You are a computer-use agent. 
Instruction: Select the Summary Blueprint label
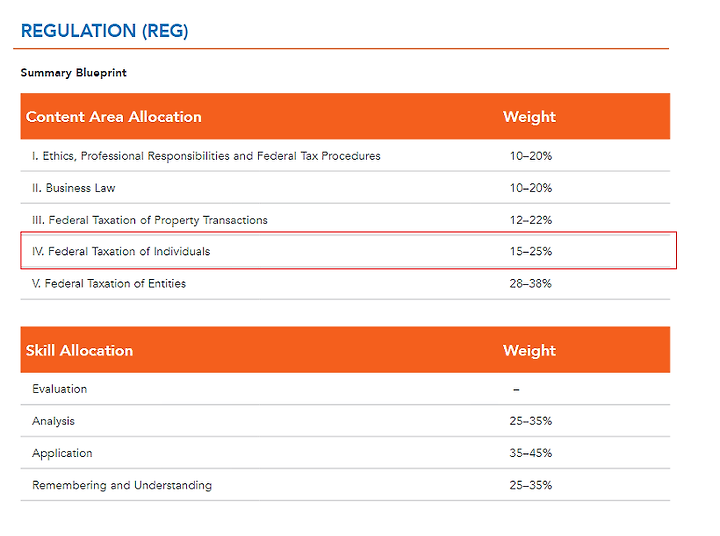[x=73, y=73]
